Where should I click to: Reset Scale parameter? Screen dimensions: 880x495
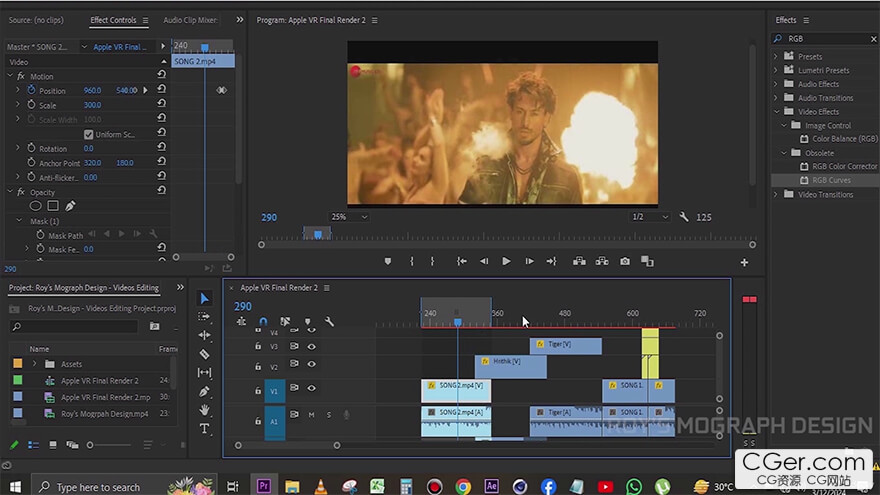coord(162,104)
